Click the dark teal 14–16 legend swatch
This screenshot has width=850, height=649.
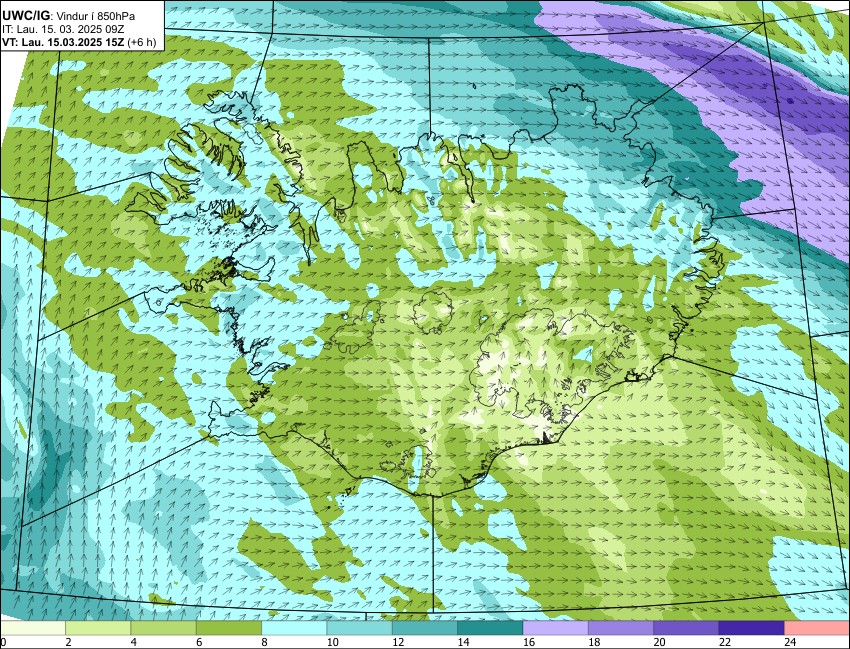[490, 628]
